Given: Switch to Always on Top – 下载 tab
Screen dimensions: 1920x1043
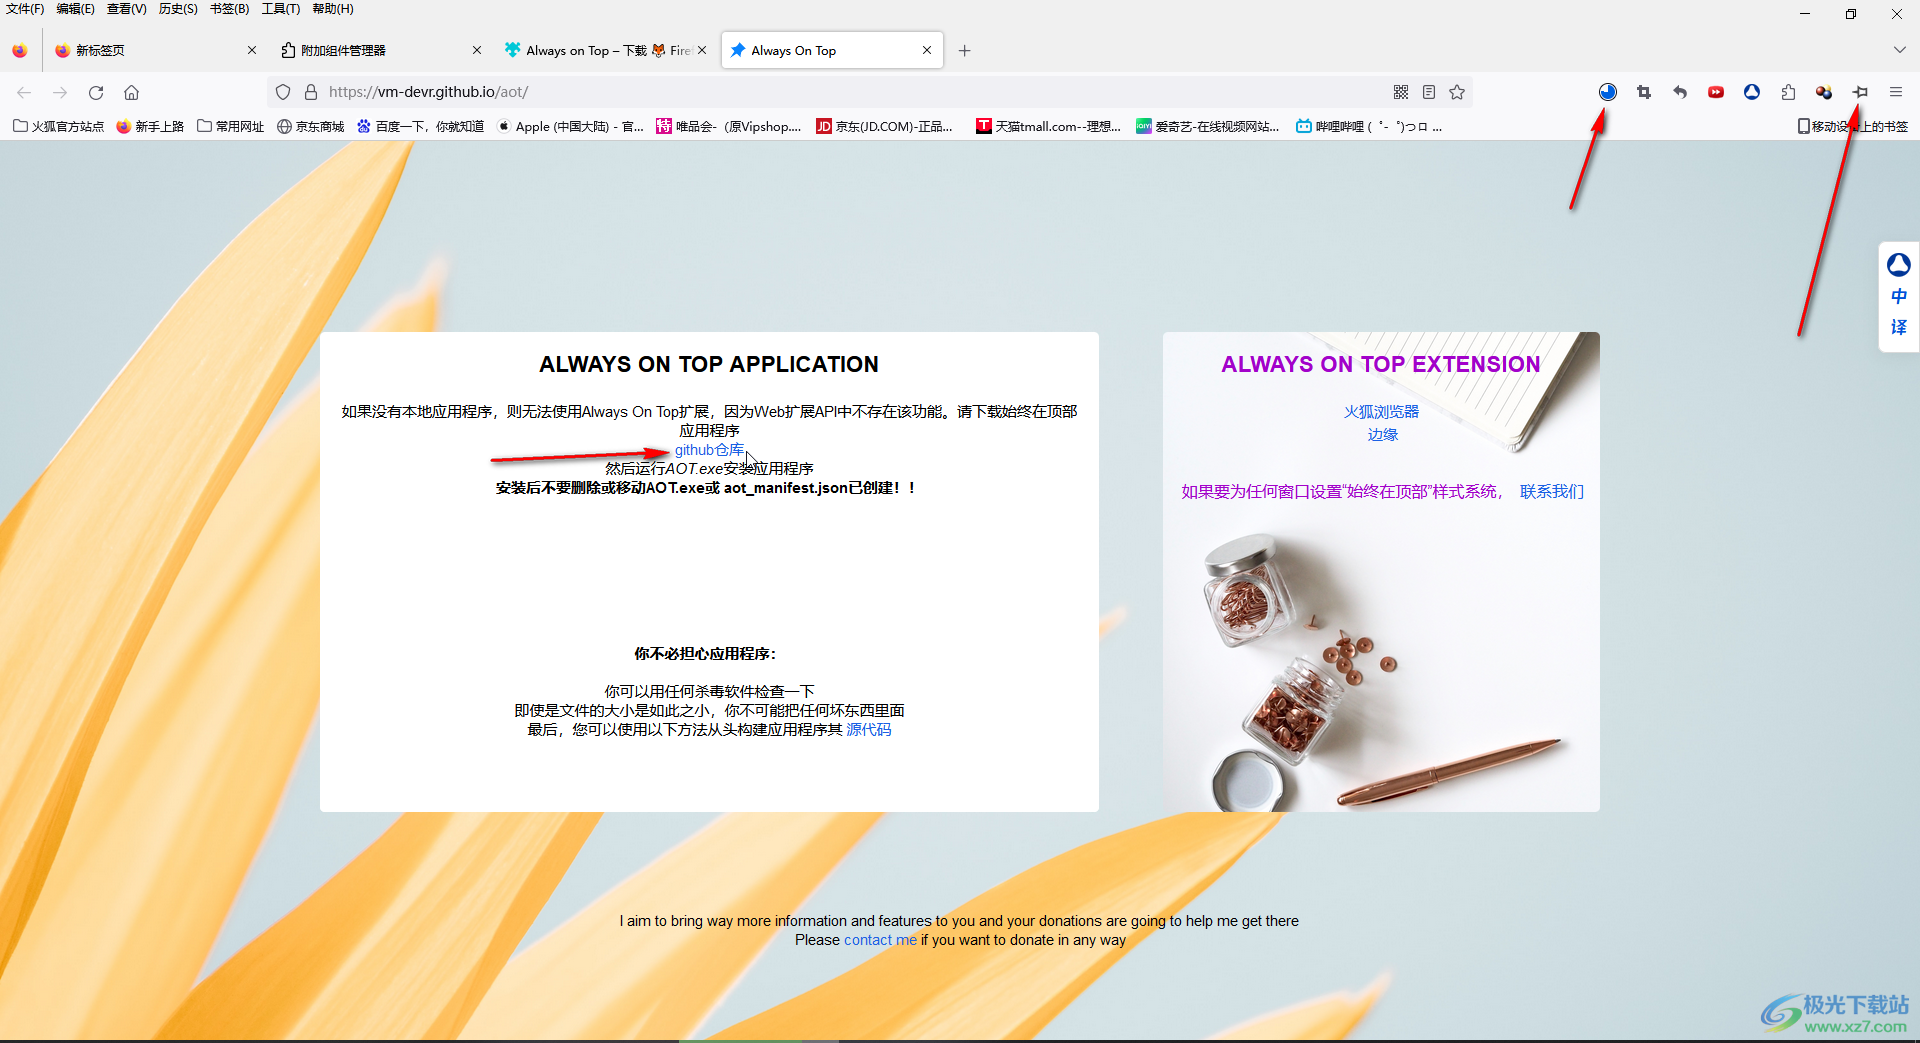Looking at the screenshot, I should coord(605,50).
